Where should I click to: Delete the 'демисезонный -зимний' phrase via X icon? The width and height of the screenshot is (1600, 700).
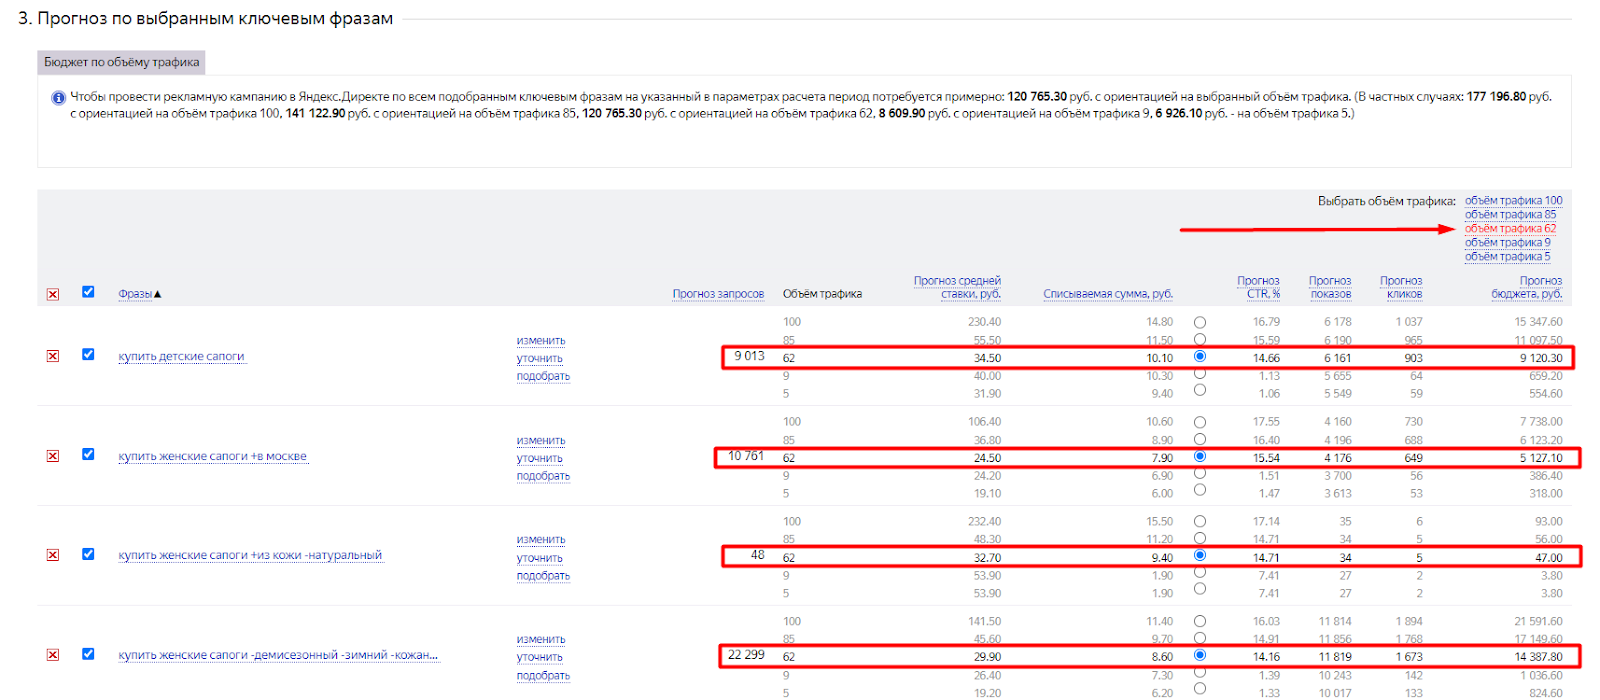(53, 655)
